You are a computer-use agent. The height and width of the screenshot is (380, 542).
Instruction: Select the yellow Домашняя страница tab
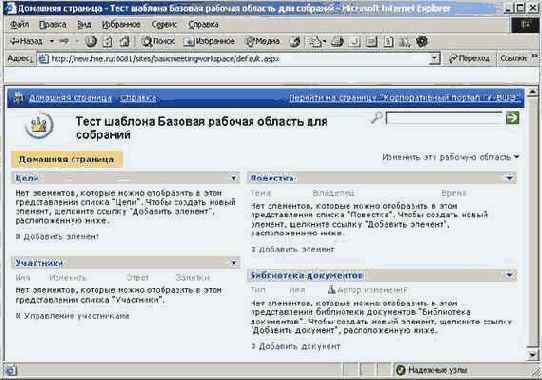(x=67, y=159)
